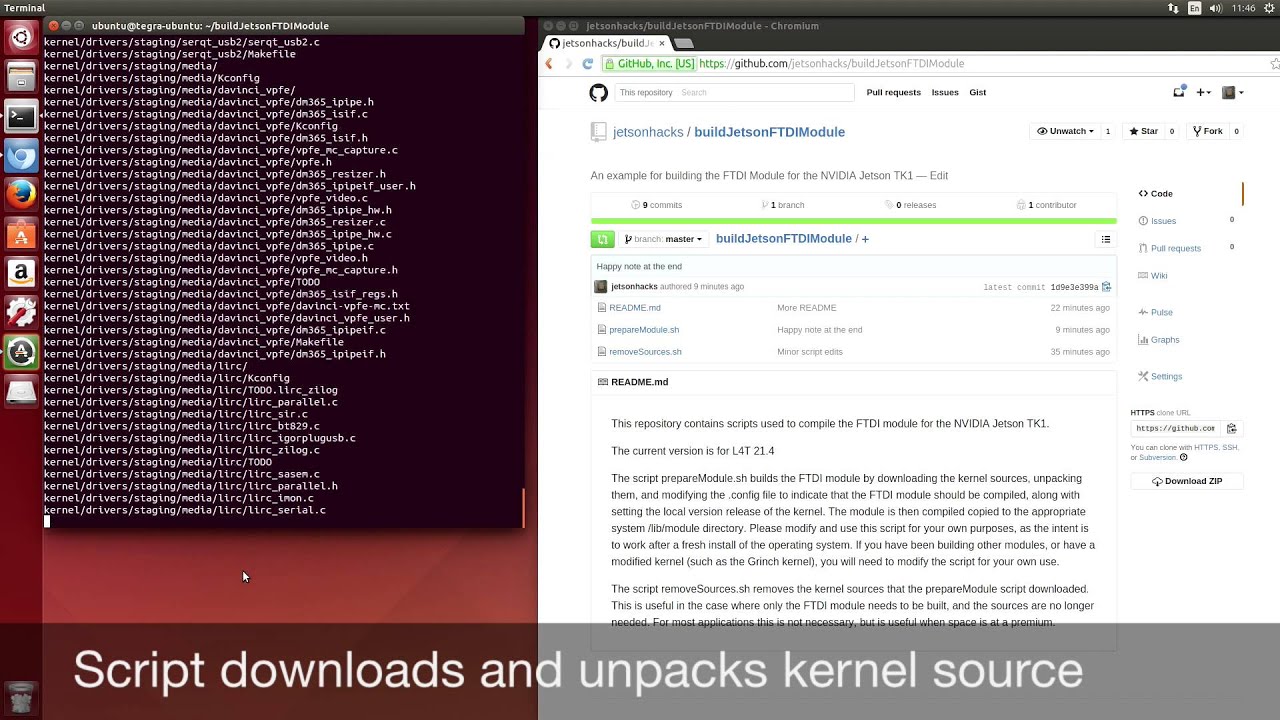The image size is (1280, 720).
Task: Open Ubuntu Dash search from launcher
Action: [21, 39]
